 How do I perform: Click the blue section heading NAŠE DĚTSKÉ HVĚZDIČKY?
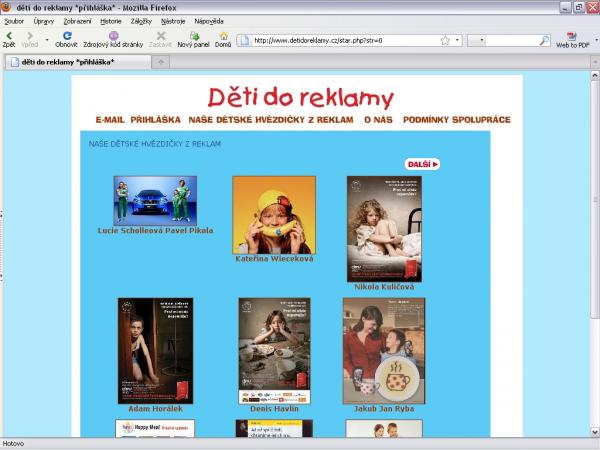click(155, 144)
